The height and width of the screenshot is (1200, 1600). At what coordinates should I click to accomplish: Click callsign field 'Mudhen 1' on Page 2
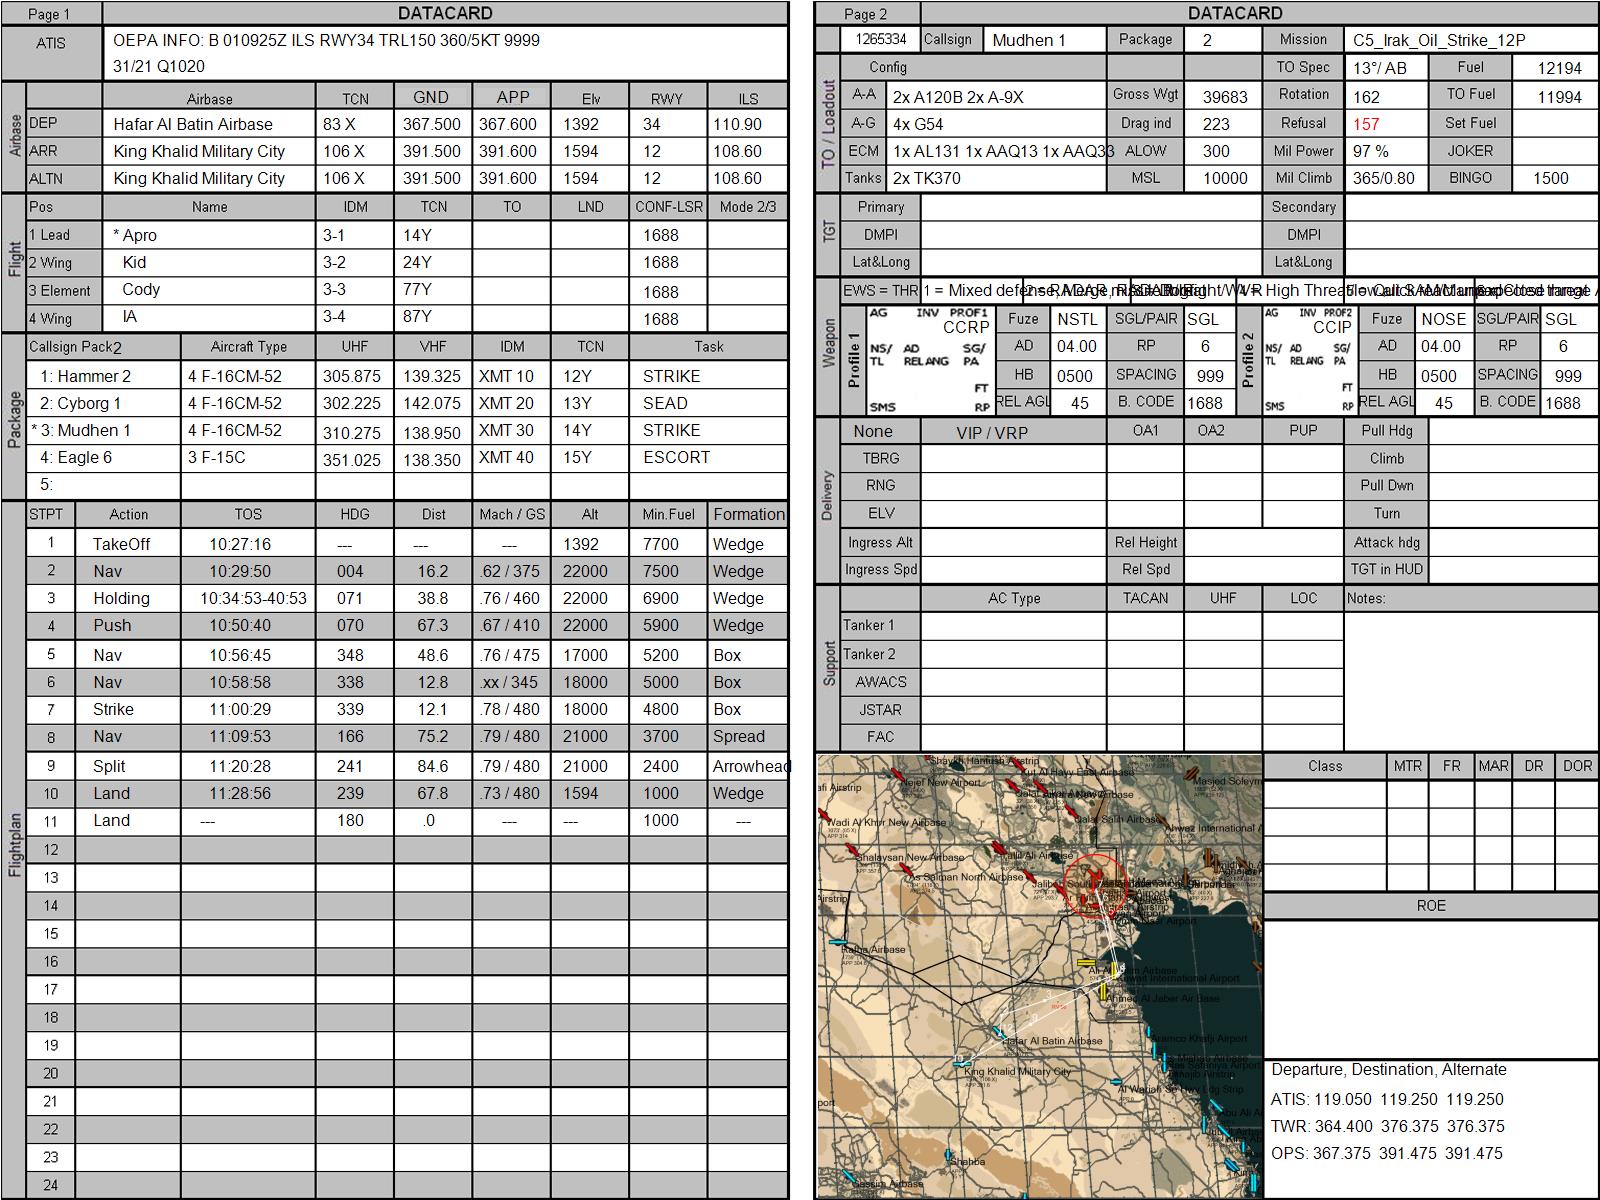1029,40
